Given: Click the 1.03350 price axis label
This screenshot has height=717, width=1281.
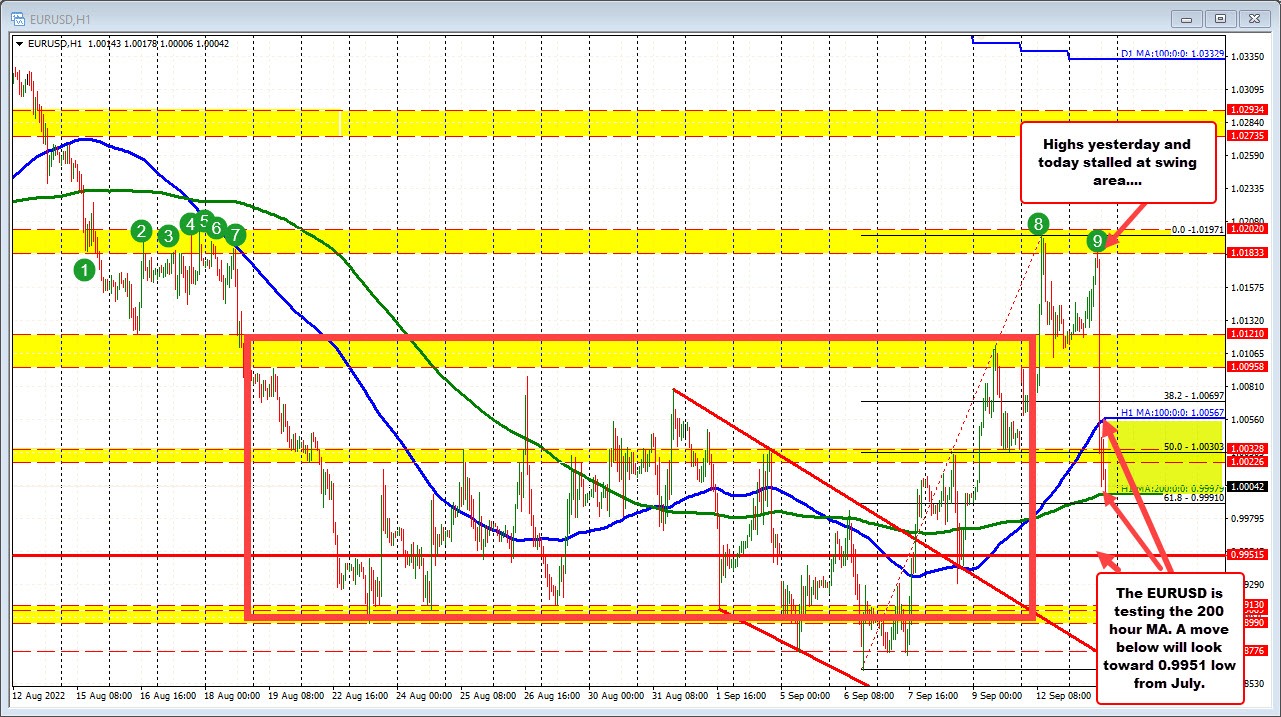Looking at the screenshot, I should tap(1246, 57).
